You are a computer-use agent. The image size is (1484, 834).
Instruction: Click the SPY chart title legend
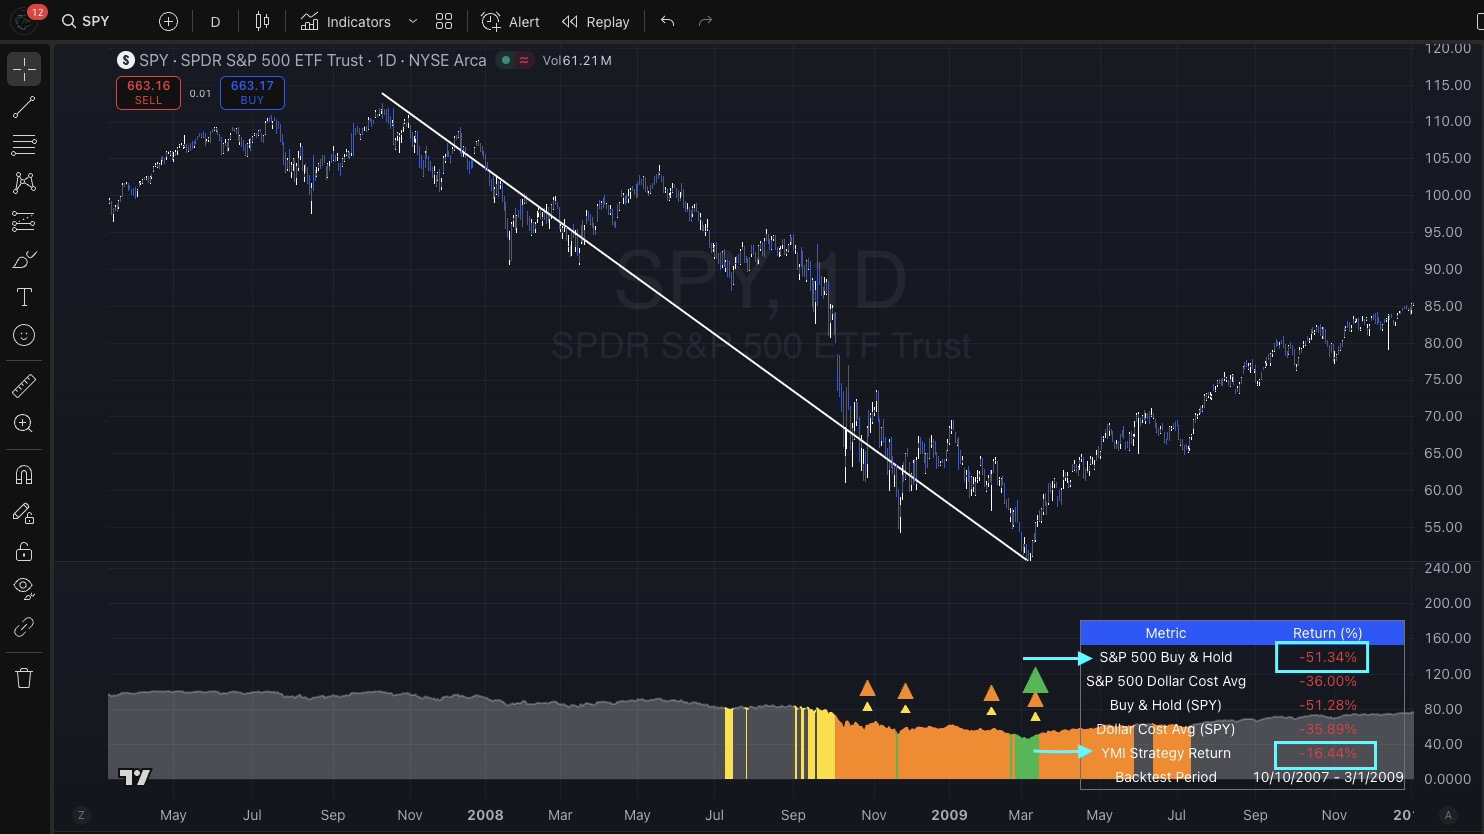pyautogui.click(x=312, y=60)
